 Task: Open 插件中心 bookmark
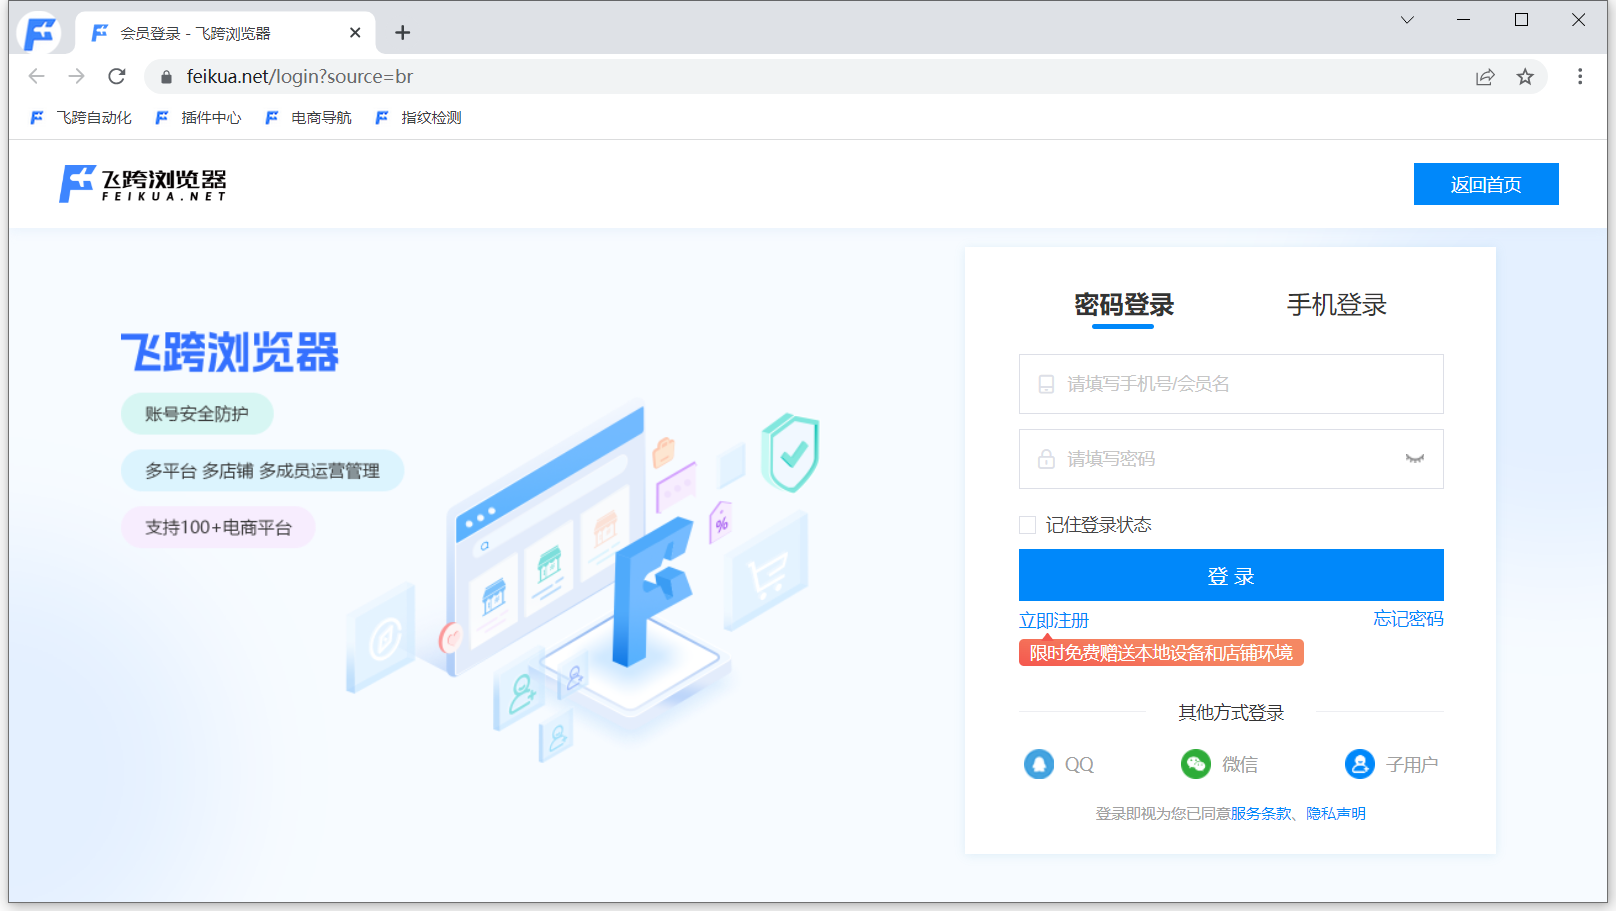pyautogui.click(x=198, y=118)
